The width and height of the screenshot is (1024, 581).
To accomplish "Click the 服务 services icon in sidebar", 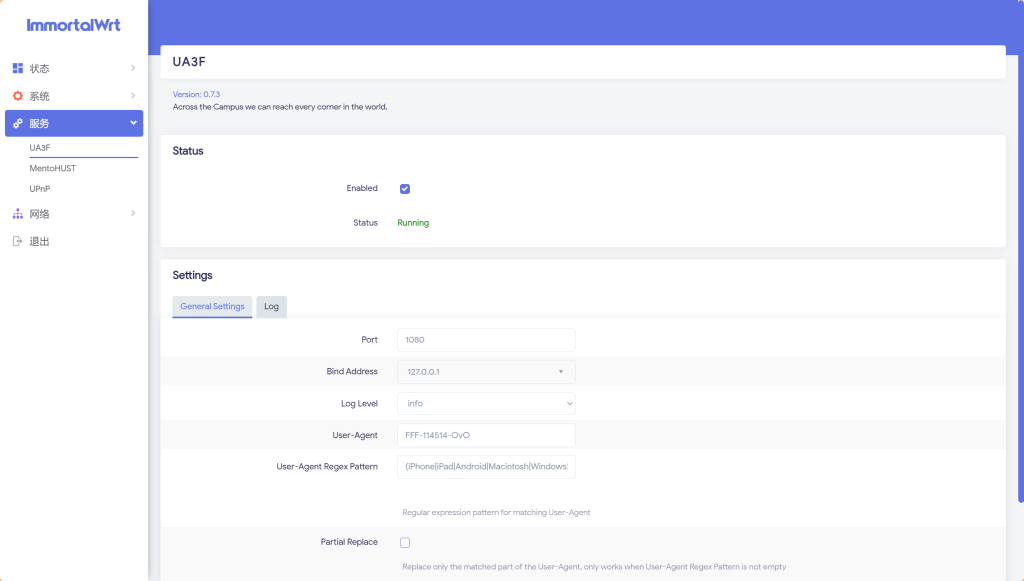I will pyautogui.click(x=17, y=123).
